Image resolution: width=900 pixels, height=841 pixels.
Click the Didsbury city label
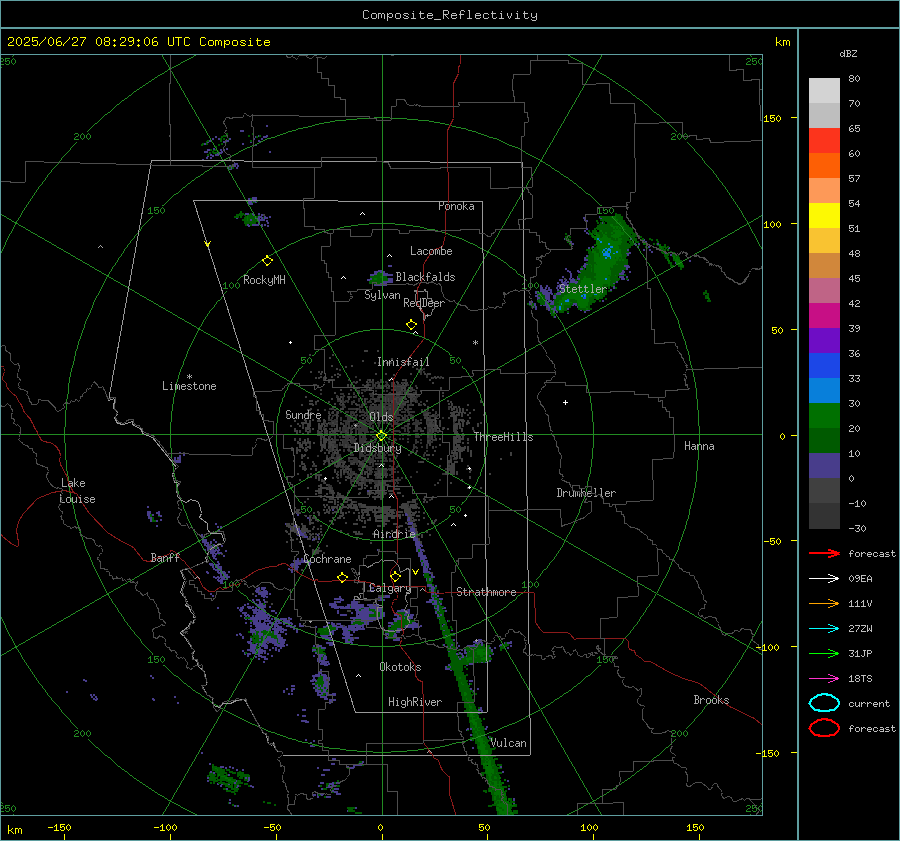(377, 448)
